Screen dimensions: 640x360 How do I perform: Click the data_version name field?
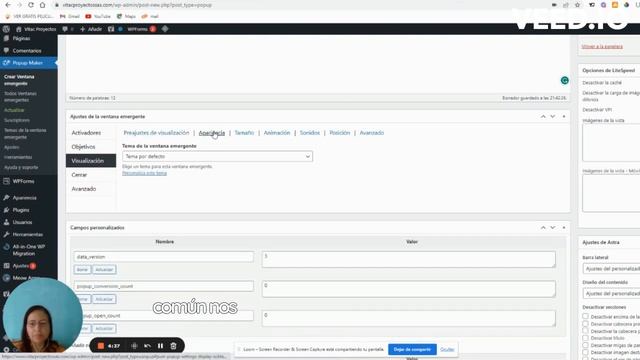[x=164, y=257]
